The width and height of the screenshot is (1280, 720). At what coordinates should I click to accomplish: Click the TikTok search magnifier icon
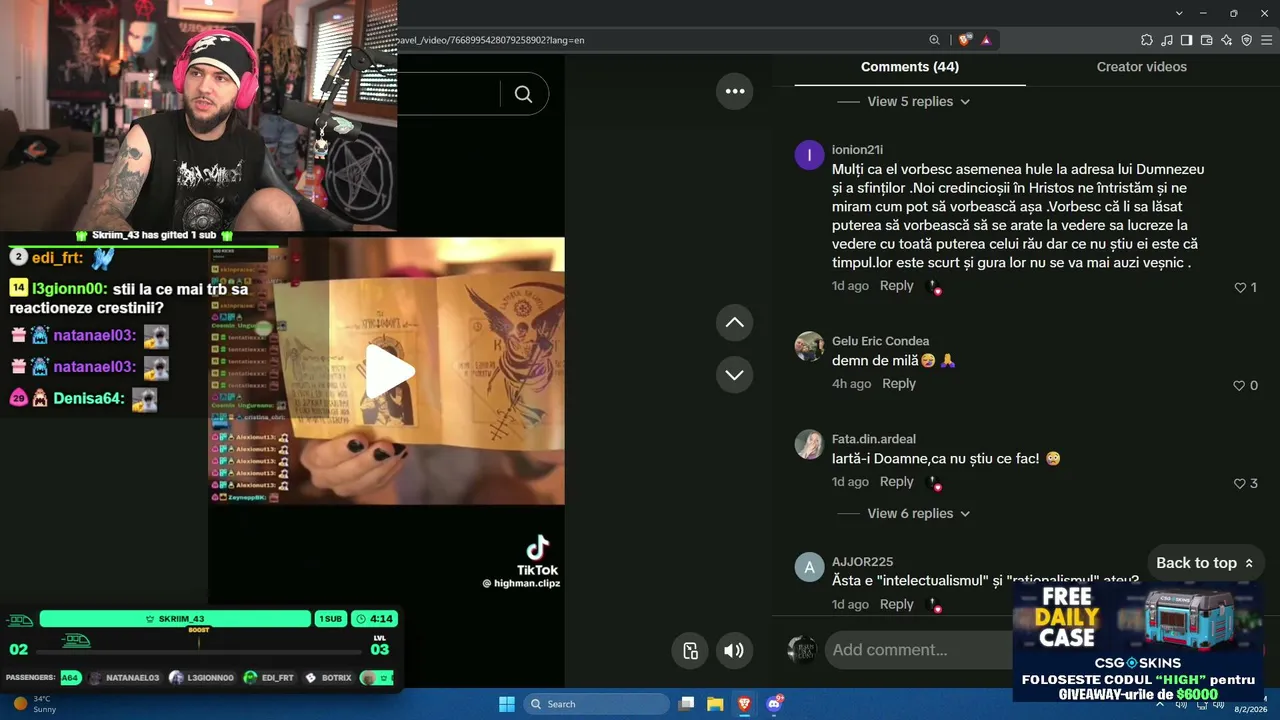coord(523,94)
